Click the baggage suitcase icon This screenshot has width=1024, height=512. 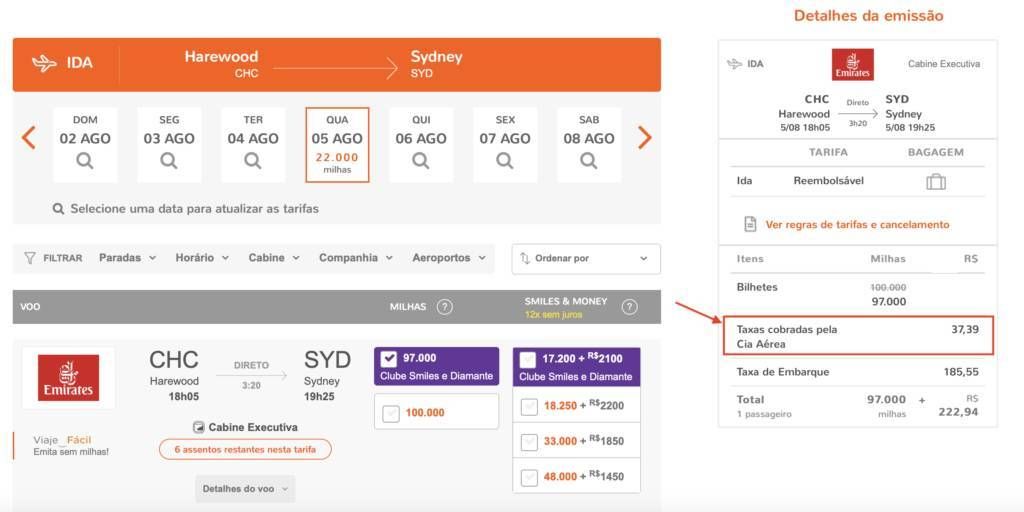coord(936,181)
